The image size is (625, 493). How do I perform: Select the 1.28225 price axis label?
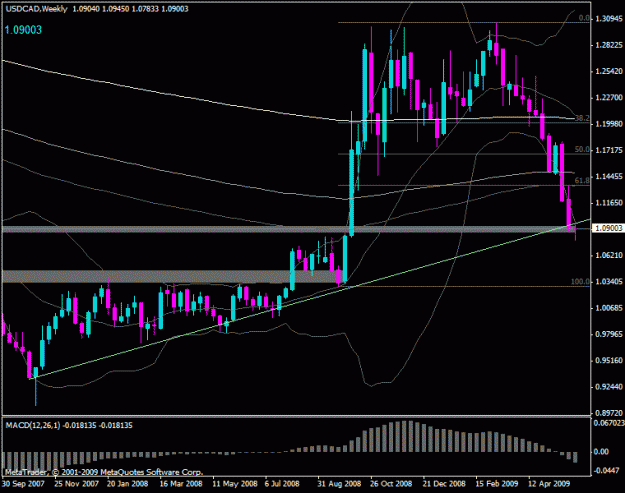608,45
